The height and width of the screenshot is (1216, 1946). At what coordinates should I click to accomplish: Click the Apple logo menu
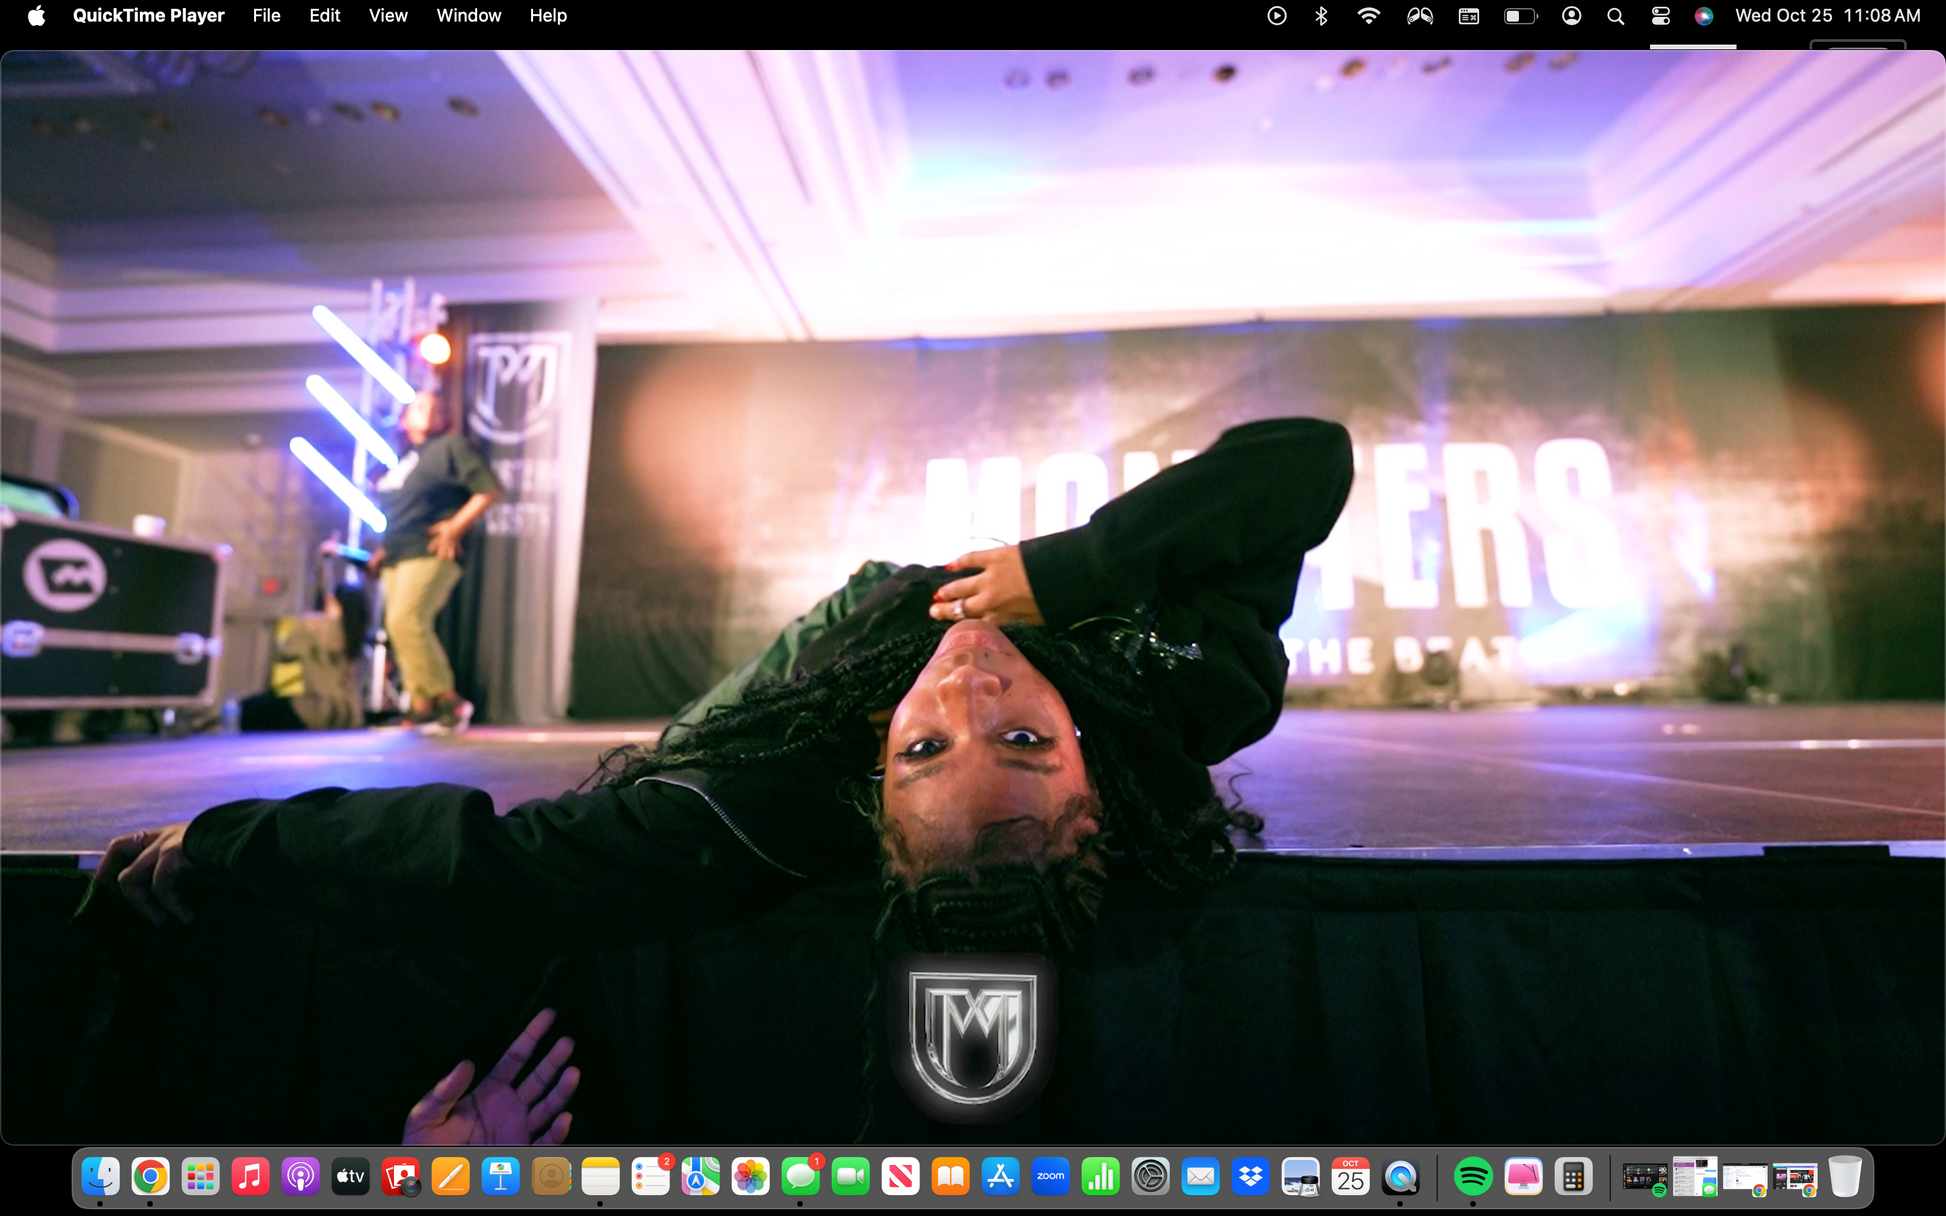click(x=36, y=15)
